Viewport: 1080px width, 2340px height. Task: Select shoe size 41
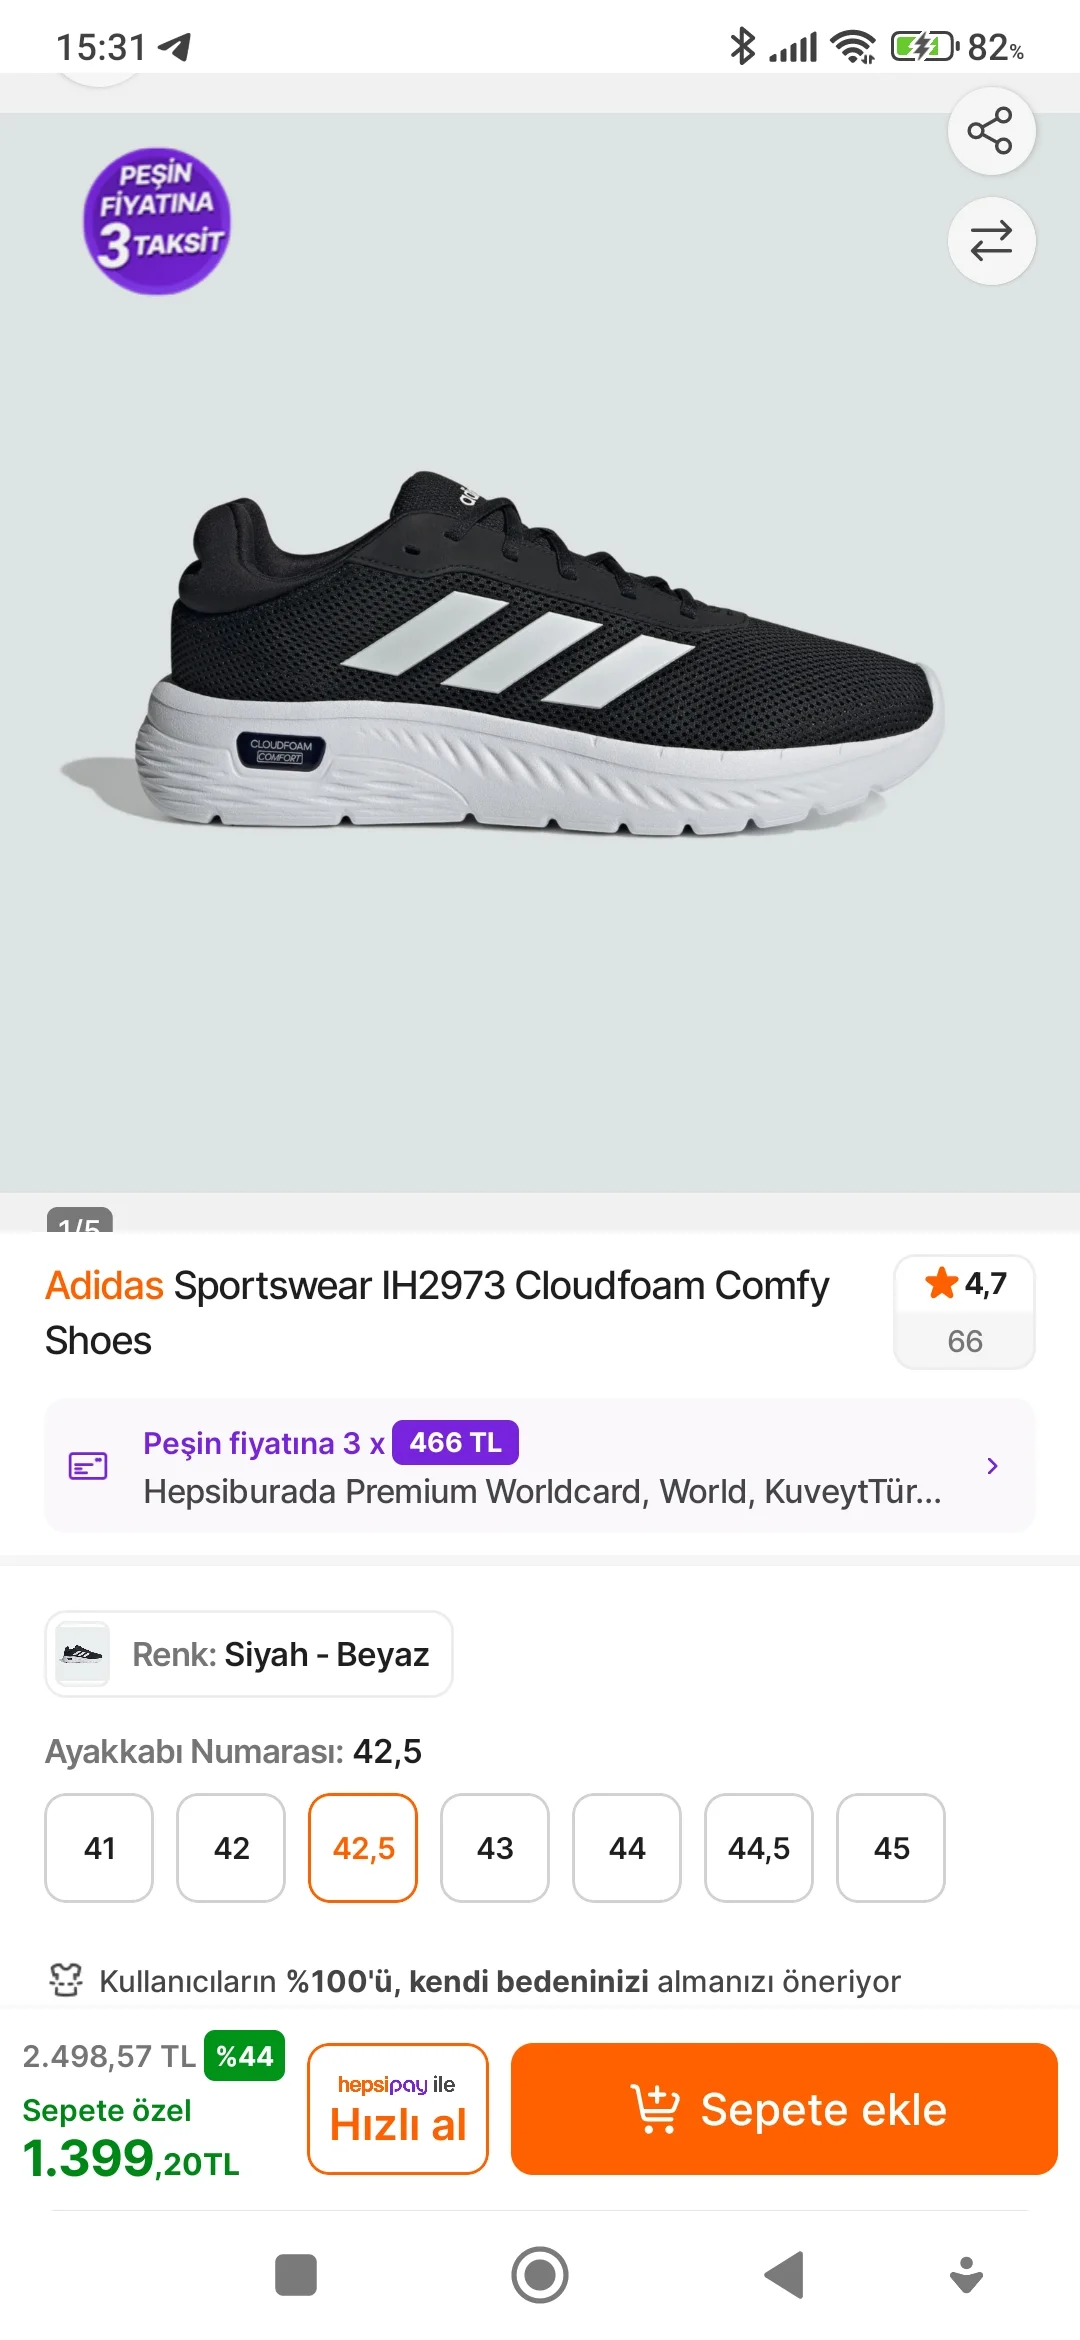[x=99, y=1848]
